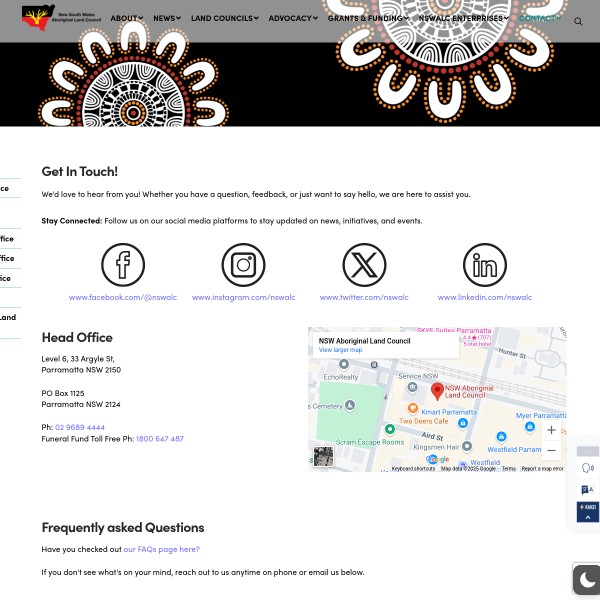
Task: Open the LinkedIn circle icon
Action: point(484,265)
